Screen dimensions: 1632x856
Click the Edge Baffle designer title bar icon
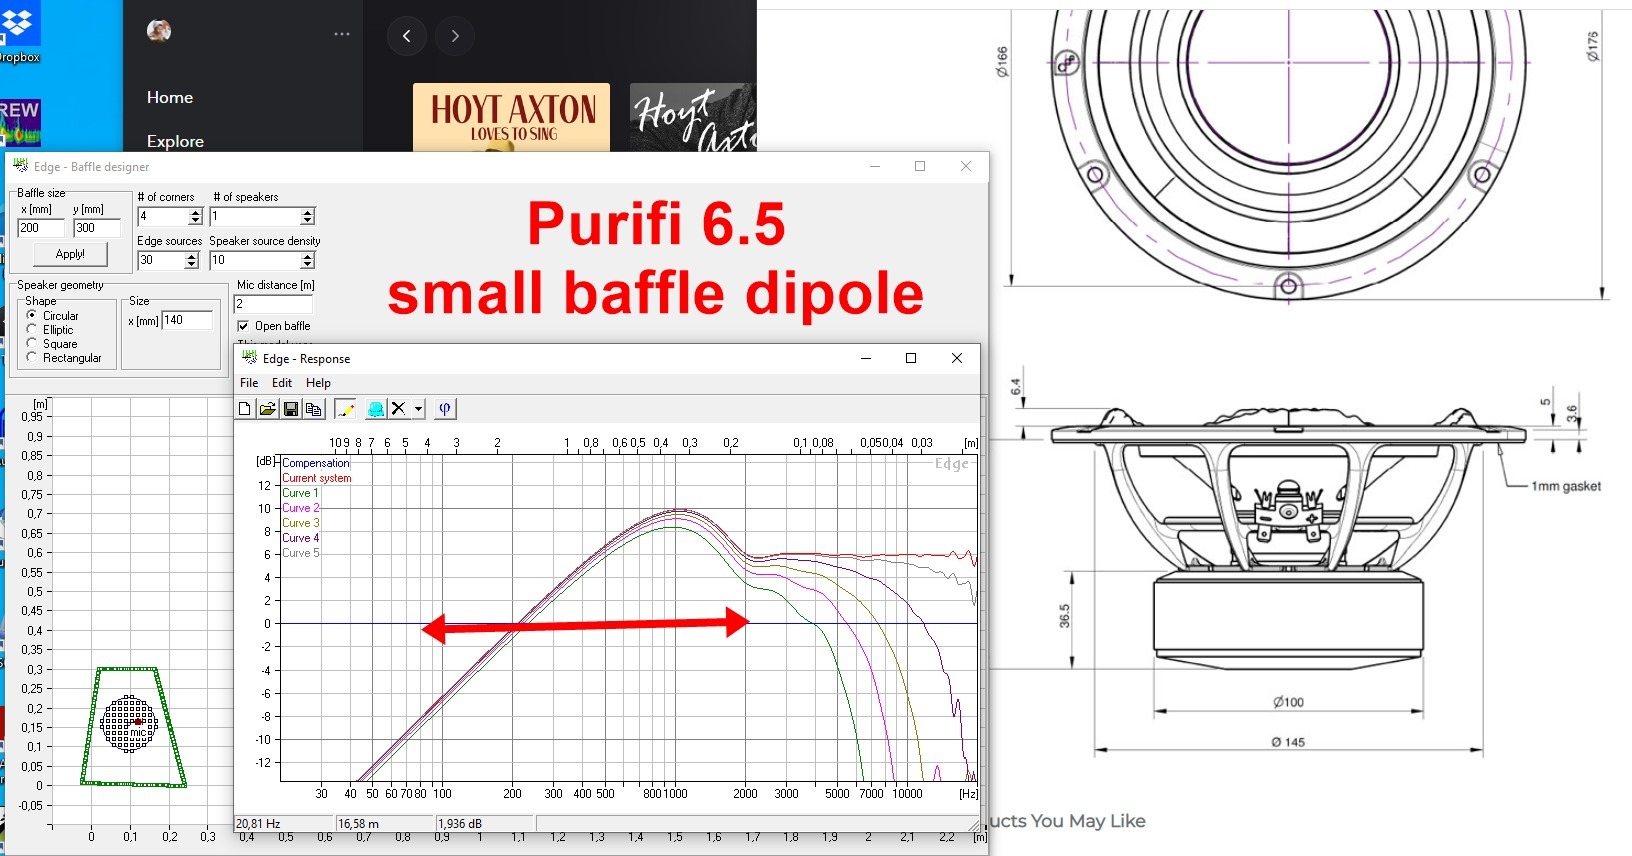[x=20, y=166]
